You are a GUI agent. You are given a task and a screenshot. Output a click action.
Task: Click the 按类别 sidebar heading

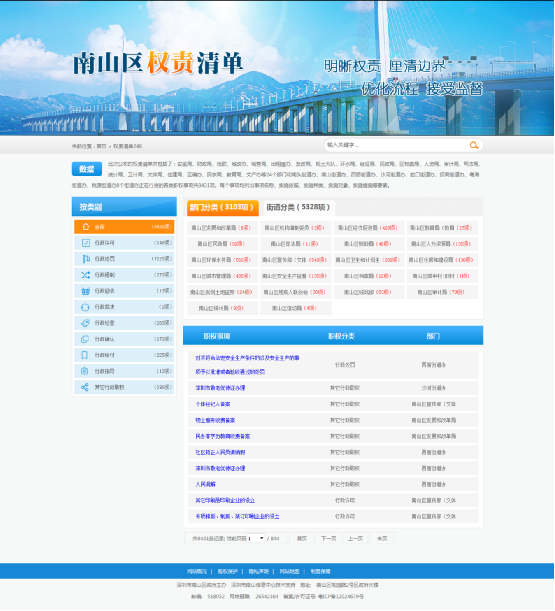tap(91, 207)
